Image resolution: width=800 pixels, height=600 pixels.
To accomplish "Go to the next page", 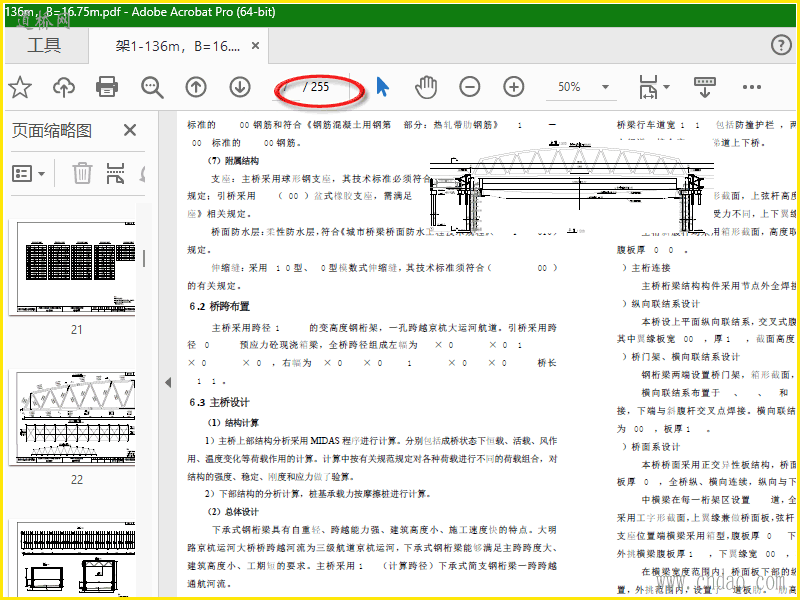I will (x=240, y=87).
